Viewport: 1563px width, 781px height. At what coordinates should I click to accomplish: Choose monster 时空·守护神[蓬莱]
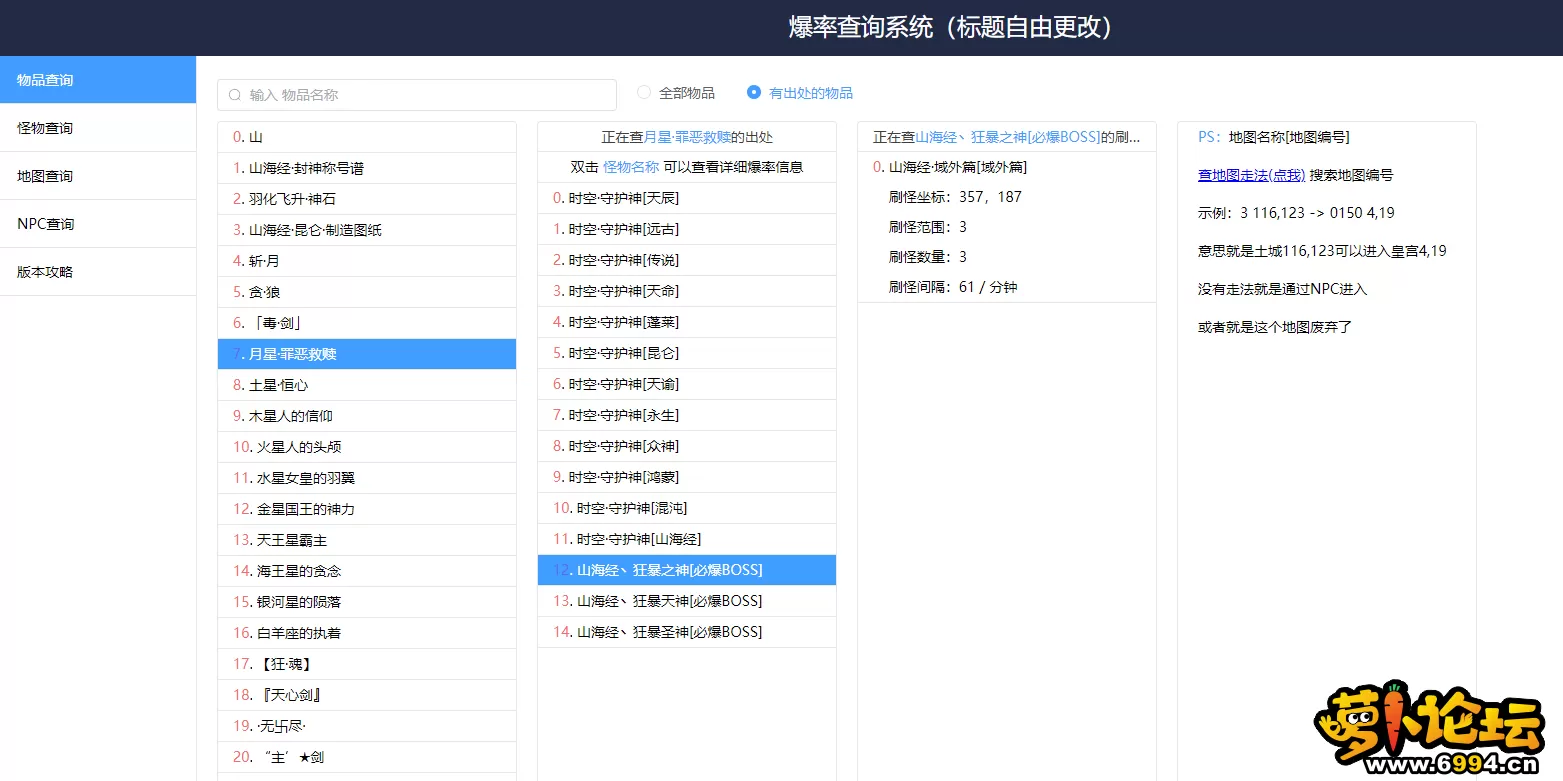click(x=687, y=322)
